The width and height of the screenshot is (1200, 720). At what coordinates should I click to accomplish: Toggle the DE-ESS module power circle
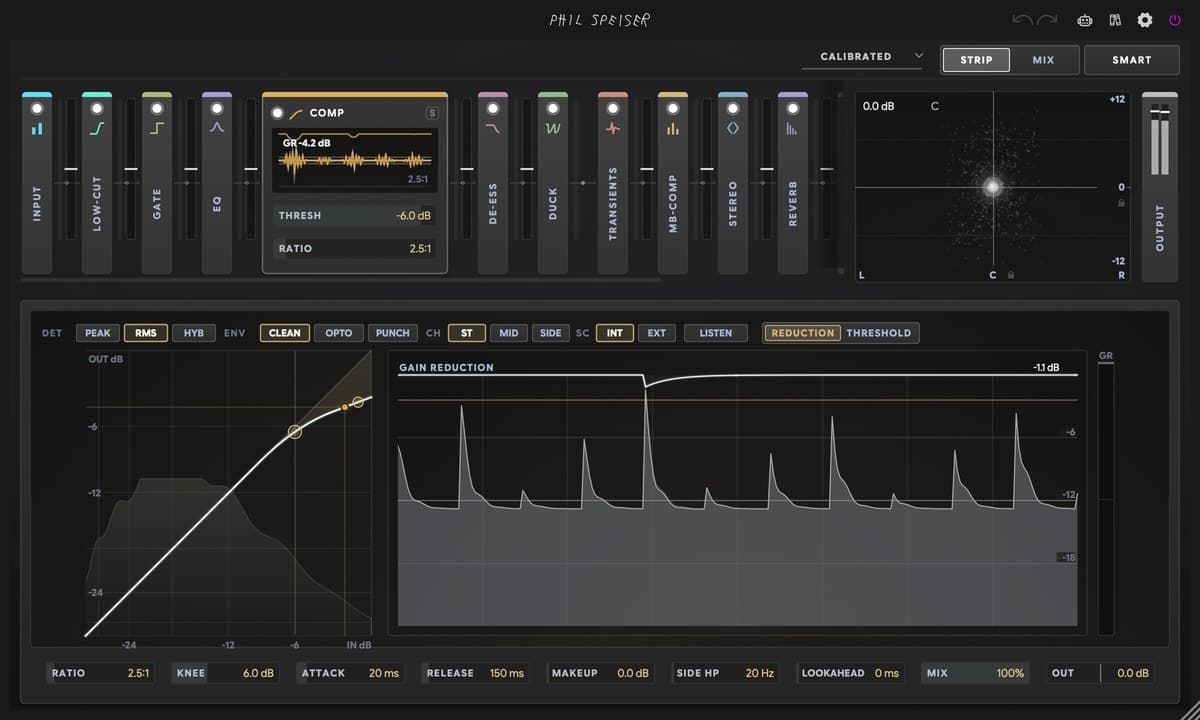click(493, 108)
